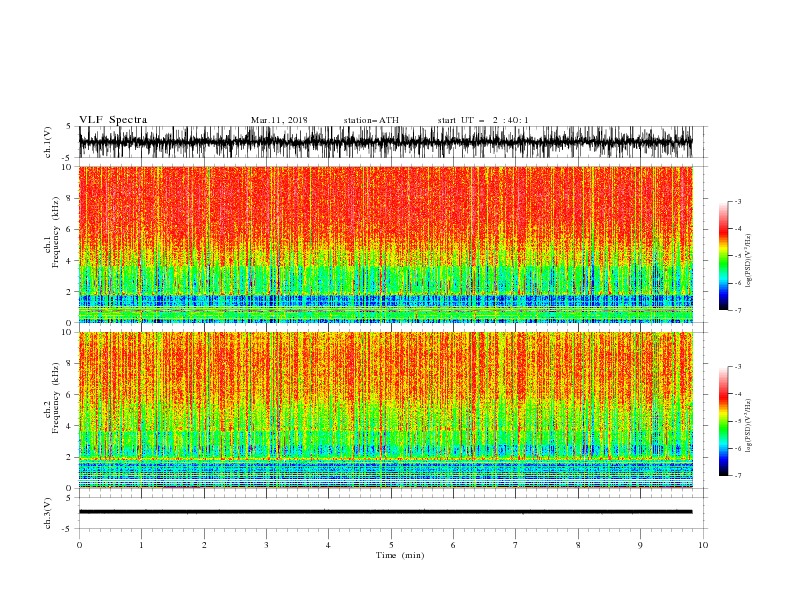Click the ch.2 PSD color scale bar
Viewport: 792px width, 612px height.
point(723,421)
